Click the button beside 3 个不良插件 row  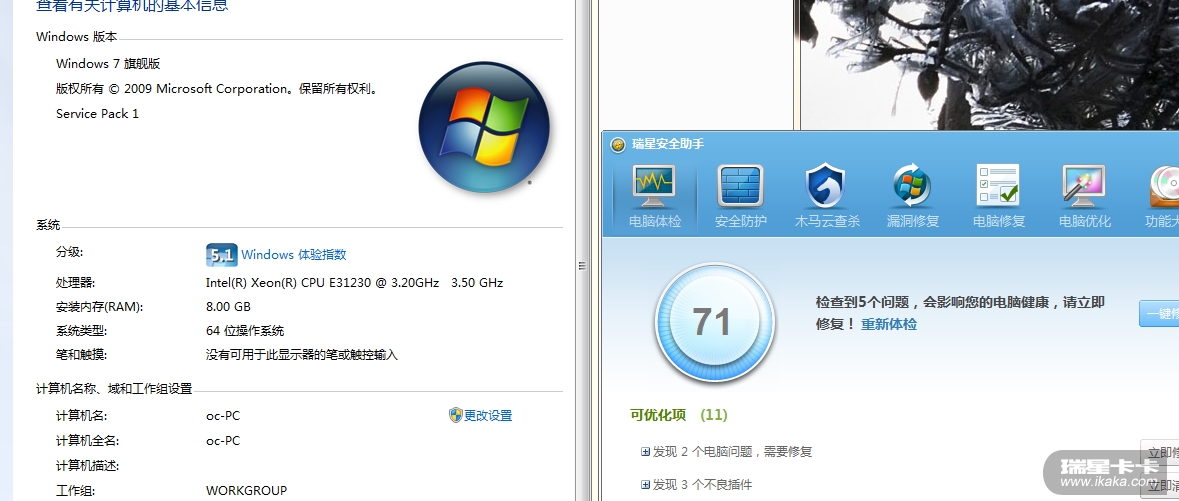click(x=1159, y=484)
